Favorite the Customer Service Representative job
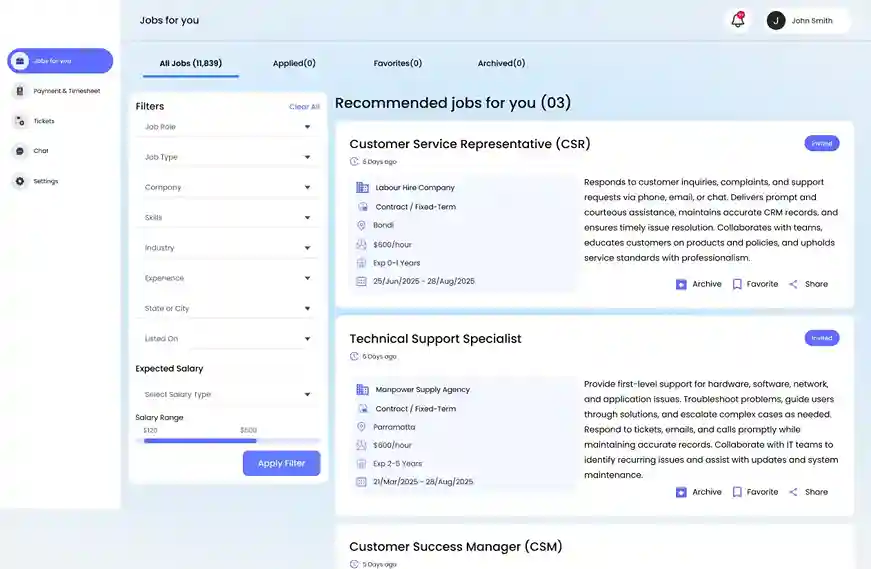871x569 pixels. point(754,284)
